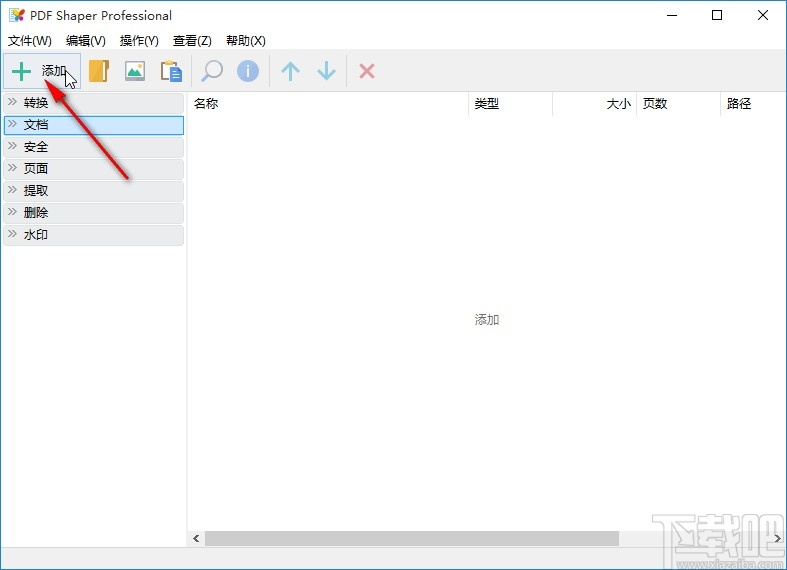Expand the 安全 category
Image resolution: width=787 pixels, height=570 pixels.
point(94,147)
